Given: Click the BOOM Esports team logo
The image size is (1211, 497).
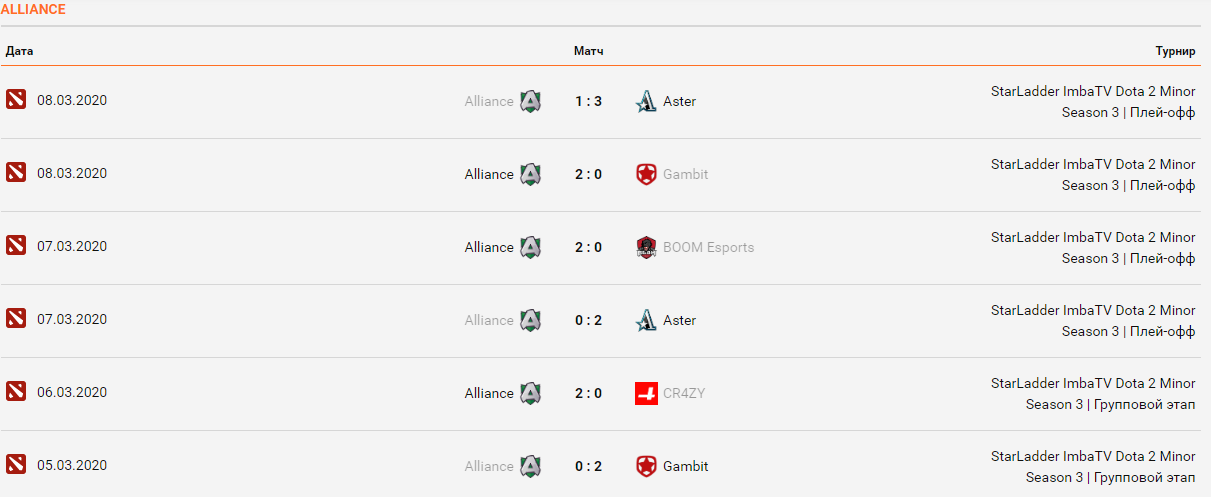Looking at the screenshot, I should (646, 247).
